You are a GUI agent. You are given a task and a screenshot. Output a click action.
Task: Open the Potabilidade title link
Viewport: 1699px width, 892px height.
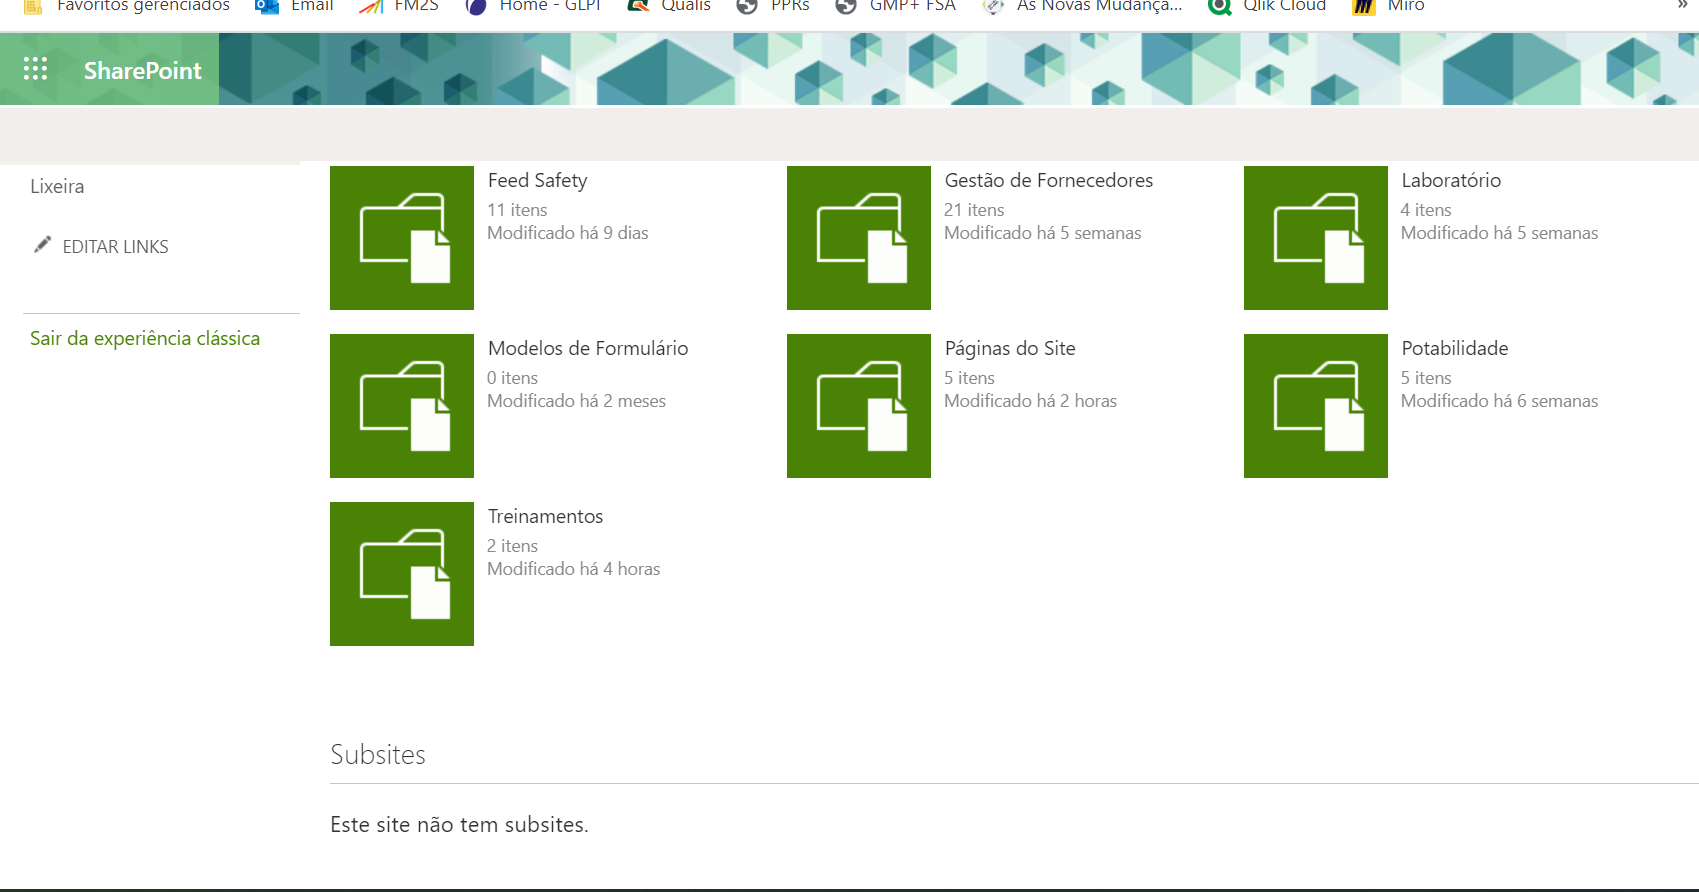click(x=1455, y=349)
